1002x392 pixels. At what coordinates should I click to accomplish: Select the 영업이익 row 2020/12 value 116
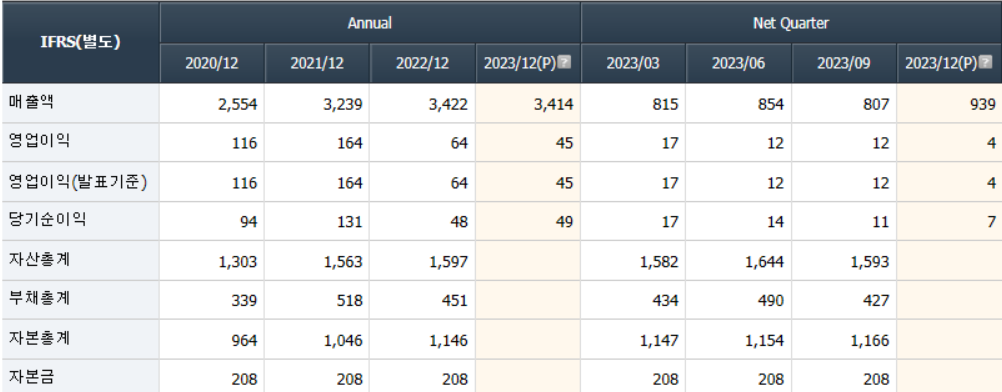(245, 143)
